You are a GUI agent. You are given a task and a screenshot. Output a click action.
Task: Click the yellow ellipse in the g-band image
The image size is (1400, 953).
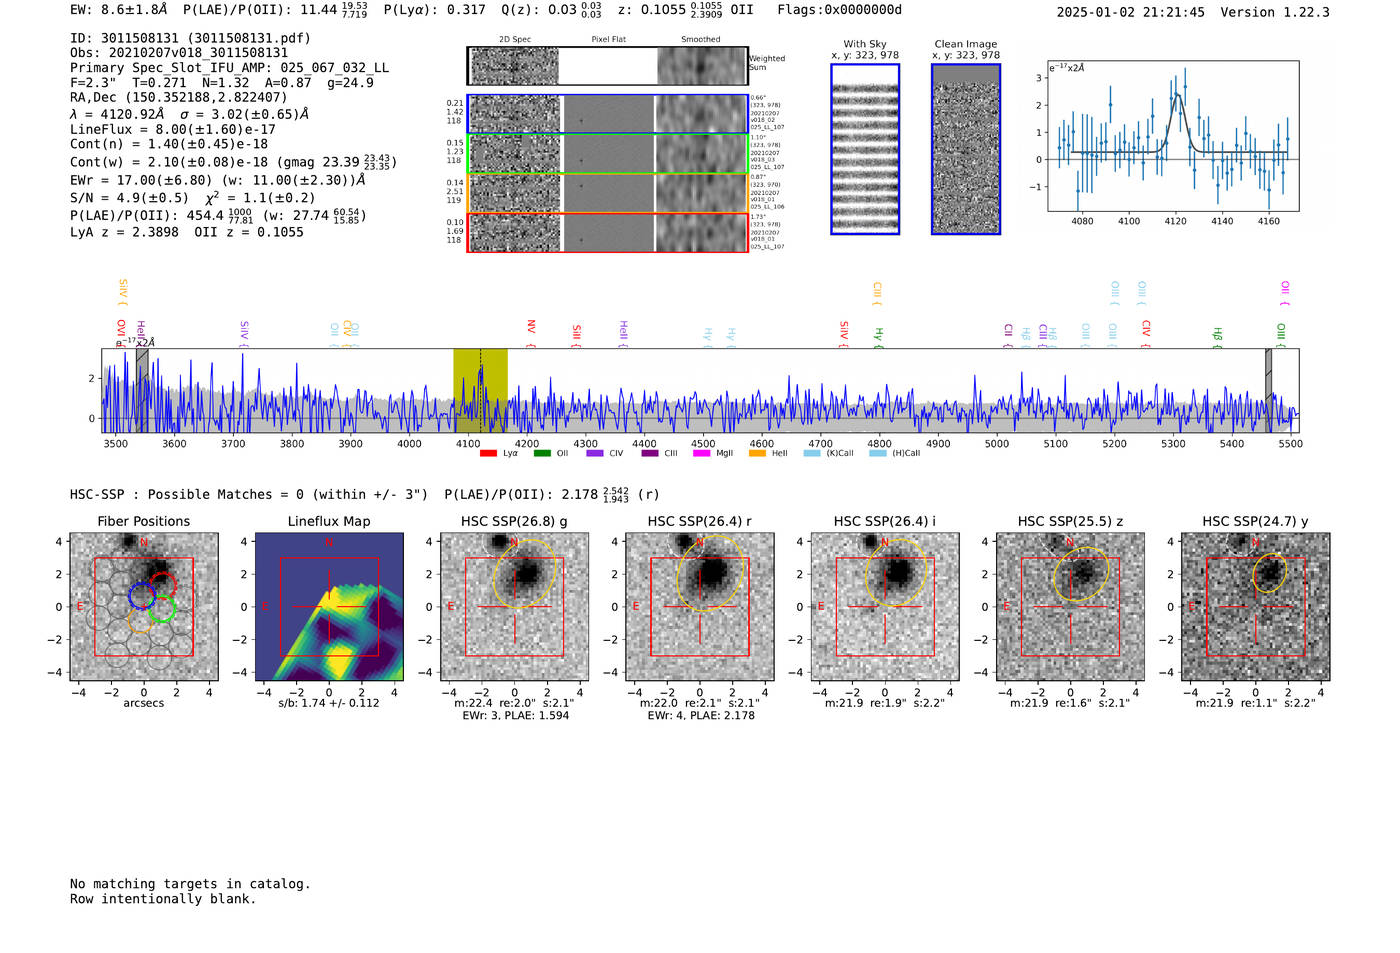pos(526,573)
